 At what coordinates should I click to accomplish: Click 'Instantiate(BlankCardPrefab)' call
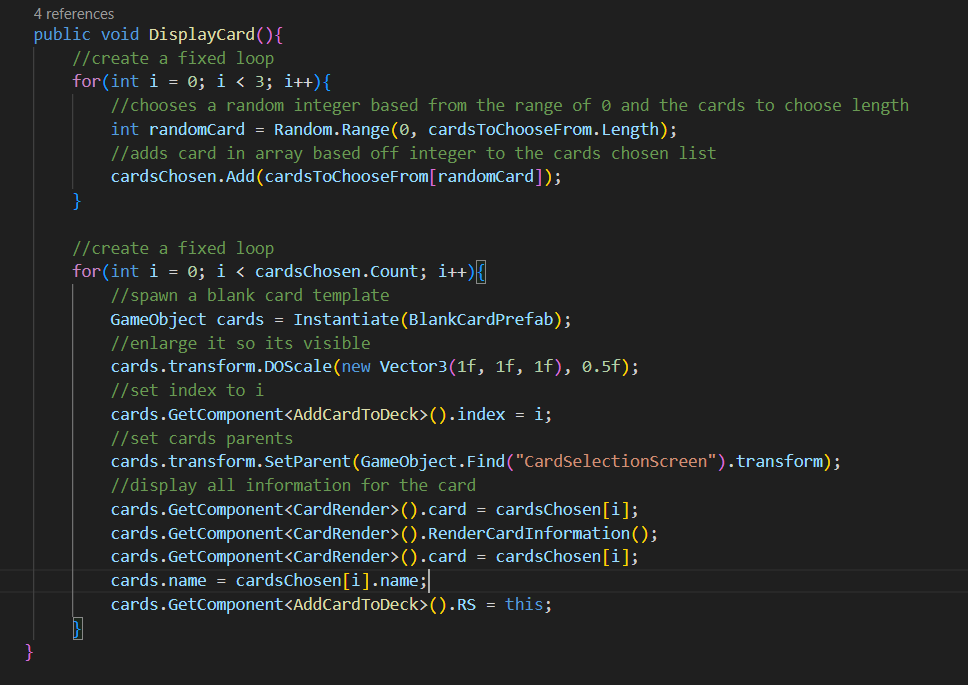pos(427,320)
